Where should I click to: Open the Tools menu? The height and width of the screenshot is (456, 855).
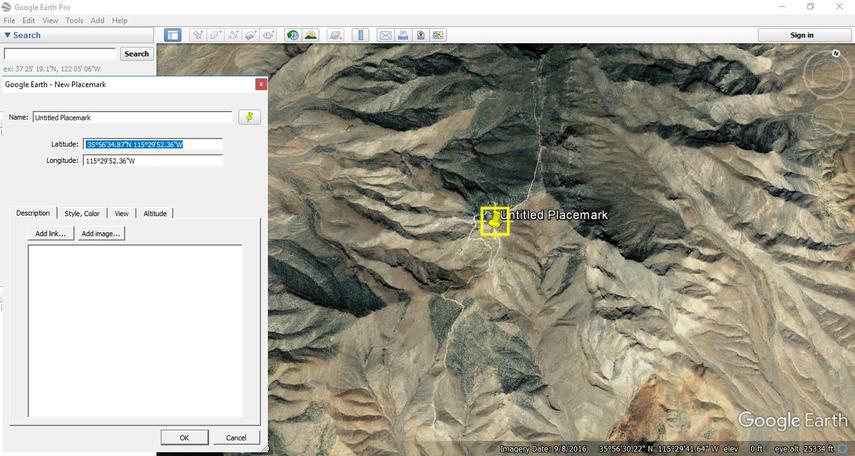(74, 20)
